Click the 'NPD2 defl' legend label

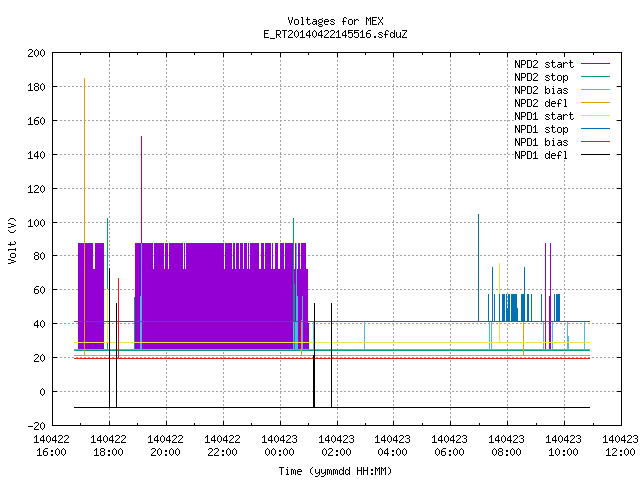click(541, 103)
